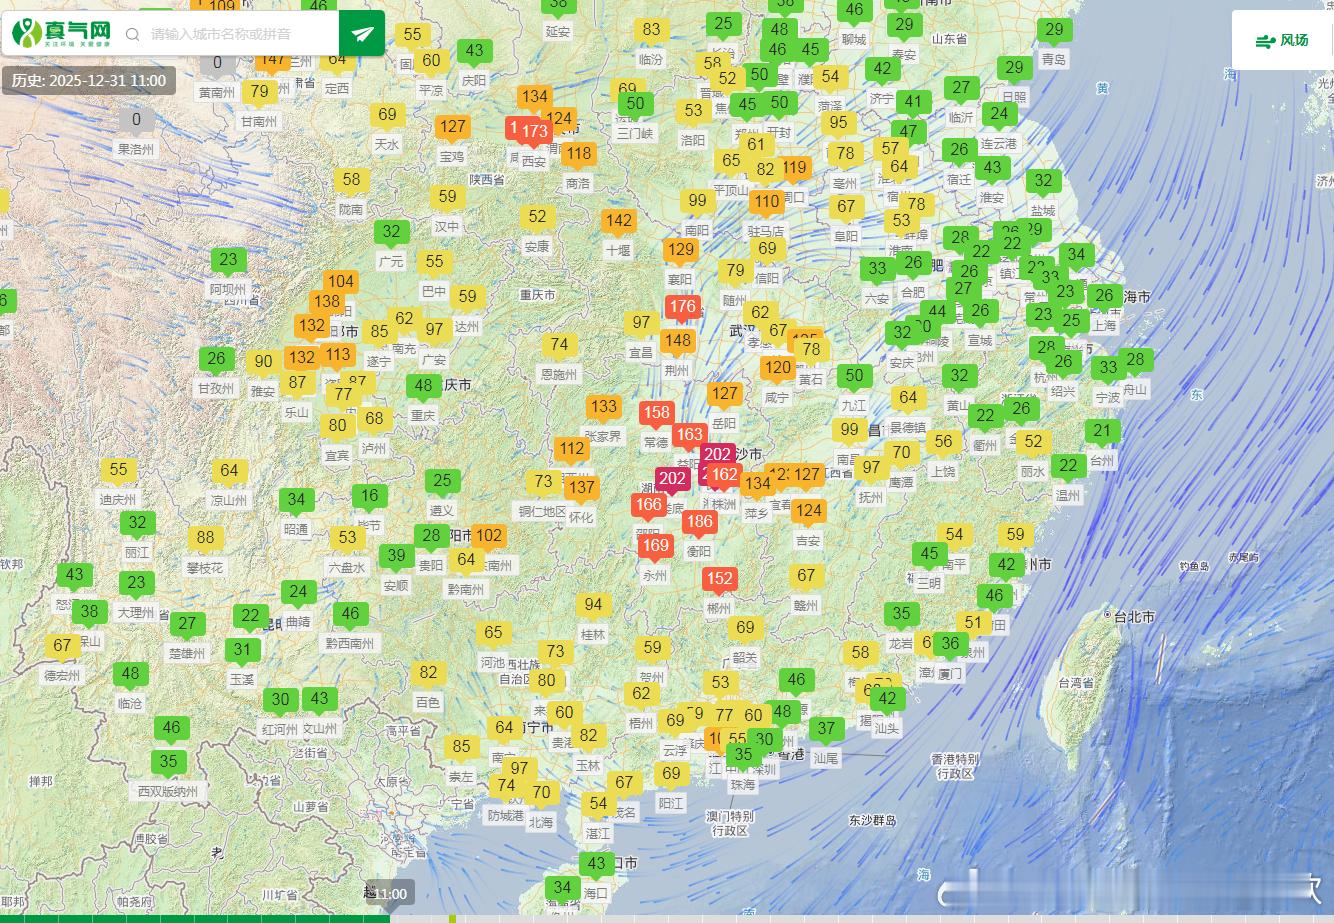Click the 127 AQI marker at 宝鸡
1334x923 pixels.
[453, 127]
